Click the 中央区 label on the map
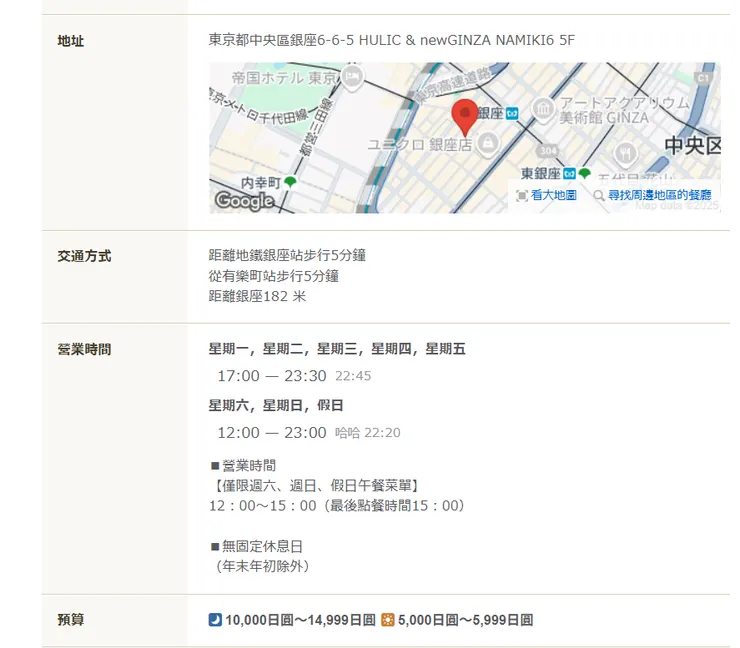Viewport: 740px width, 648px height. coord(693,145)
